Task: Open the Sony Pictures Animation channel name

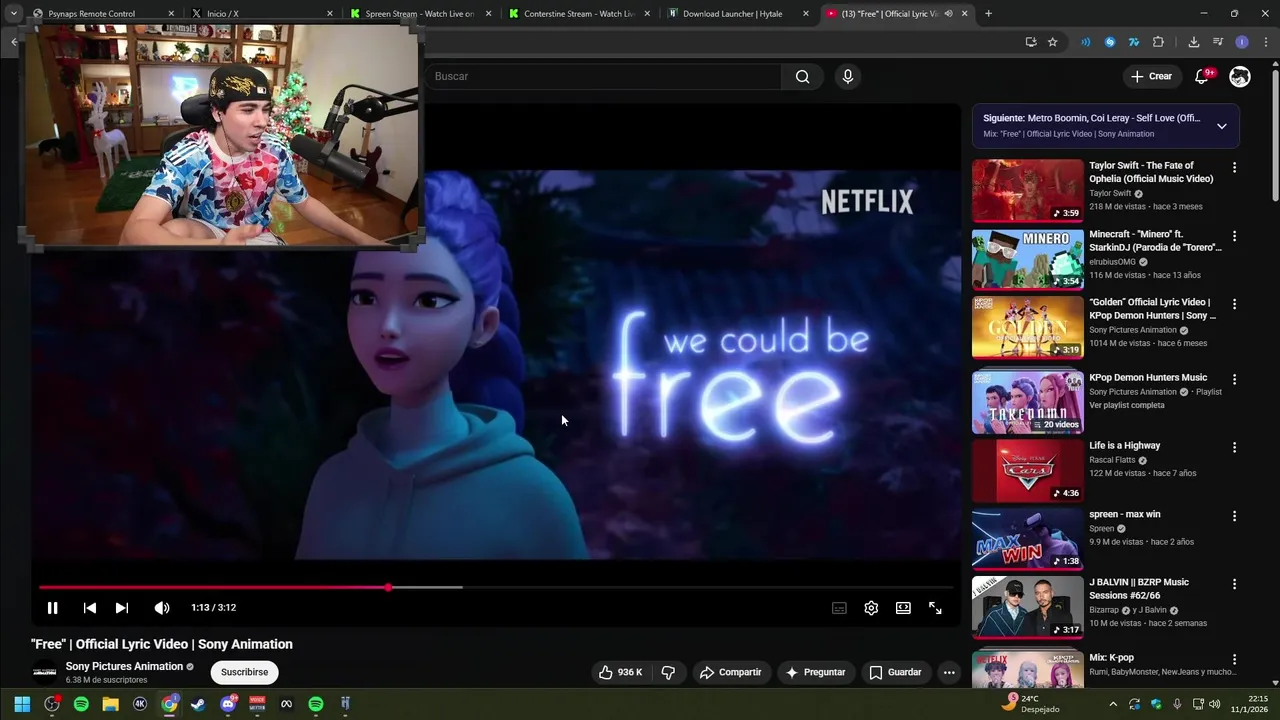Action: click(124, 666)
